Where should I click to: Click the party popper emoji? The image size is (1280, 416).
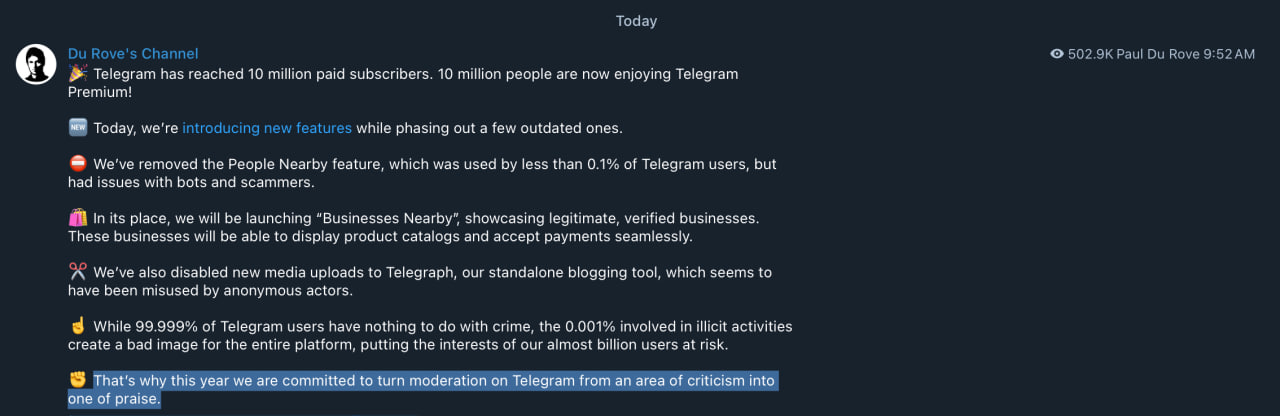click(78, 74)
